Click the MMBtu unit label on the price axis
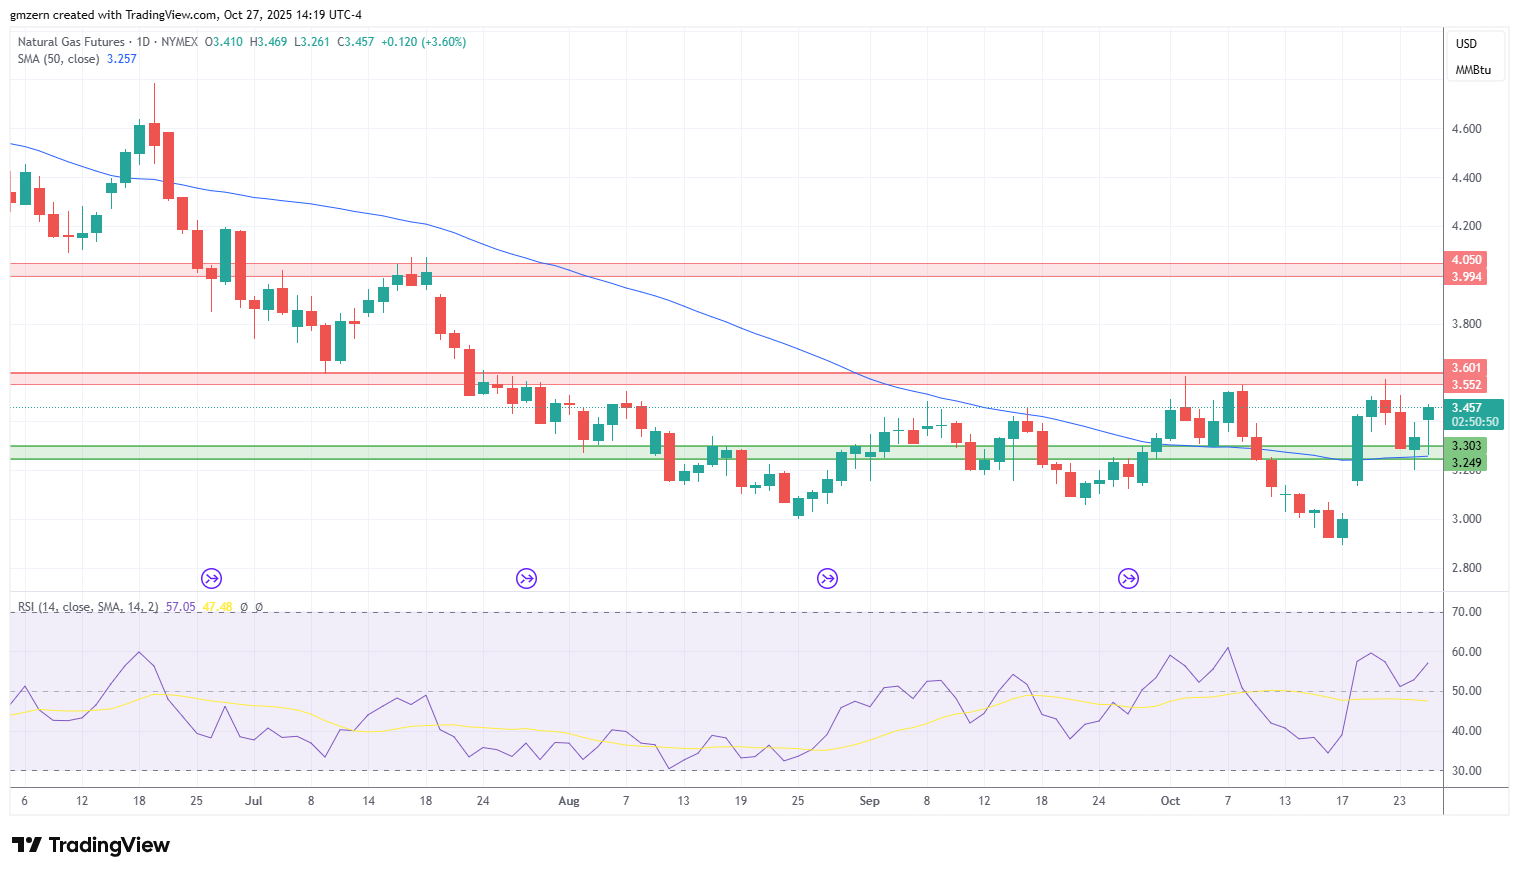The width and height of the screenshot is (1519, 875). 1473,70
